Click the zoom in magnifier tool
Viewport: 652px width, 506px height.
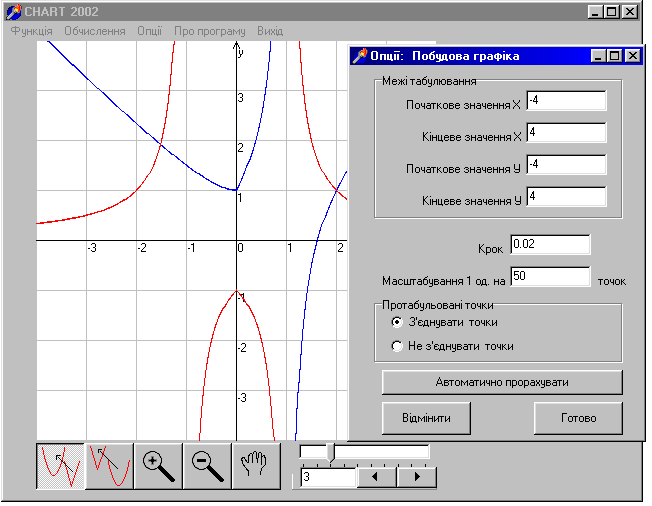coord(158,466)
